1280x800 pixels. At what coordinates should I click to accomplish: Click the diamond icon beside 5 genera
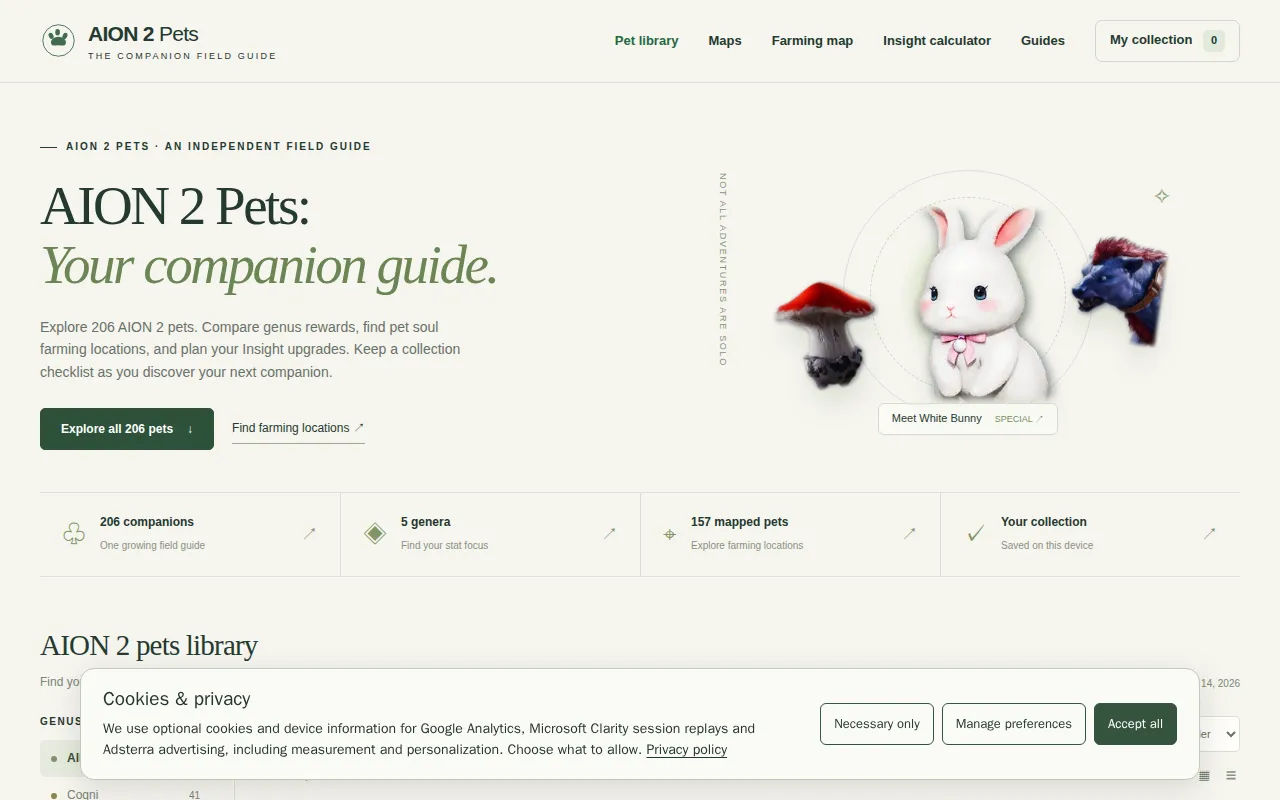[x=375, y=534]
